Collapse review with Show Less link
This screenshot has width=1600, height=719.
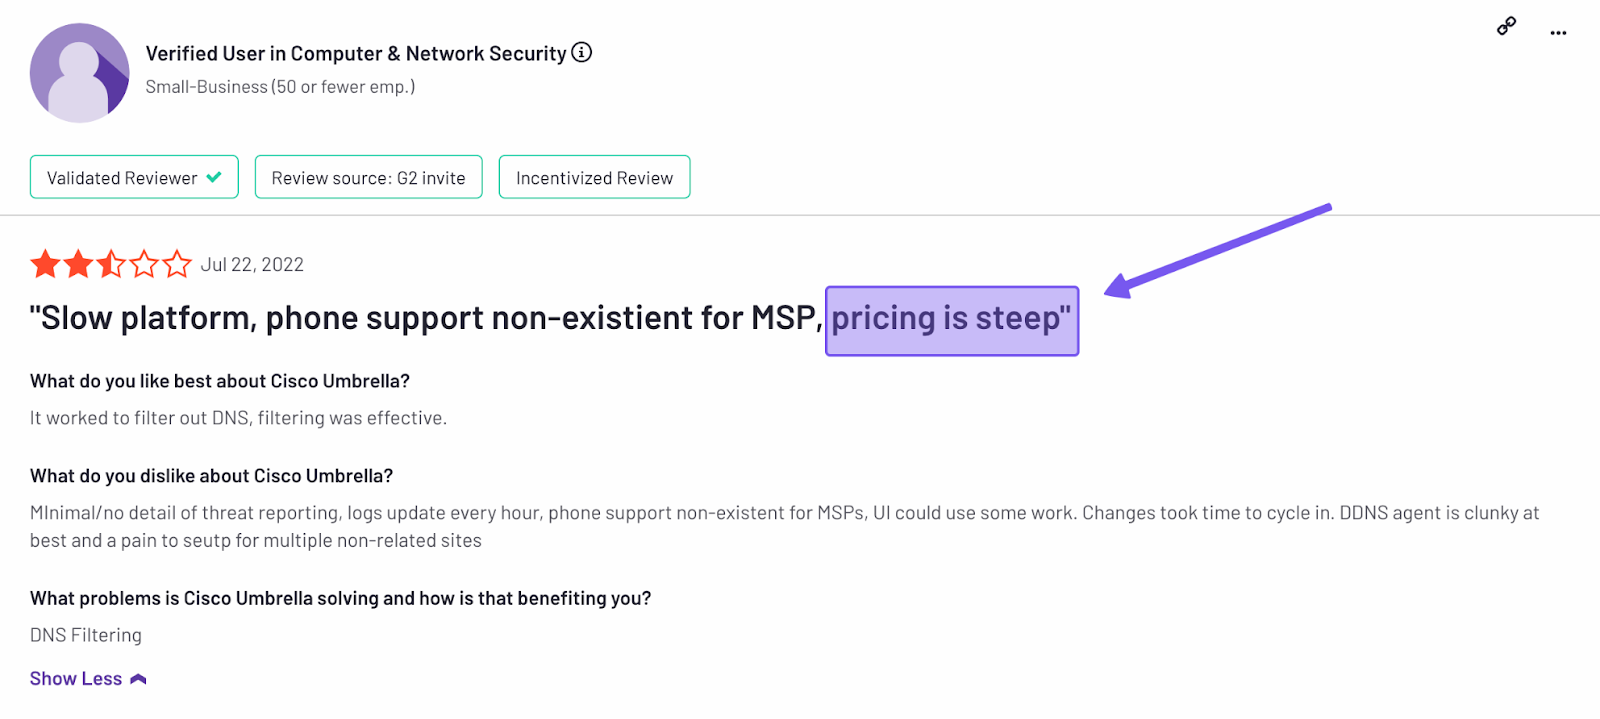point(76,679)
